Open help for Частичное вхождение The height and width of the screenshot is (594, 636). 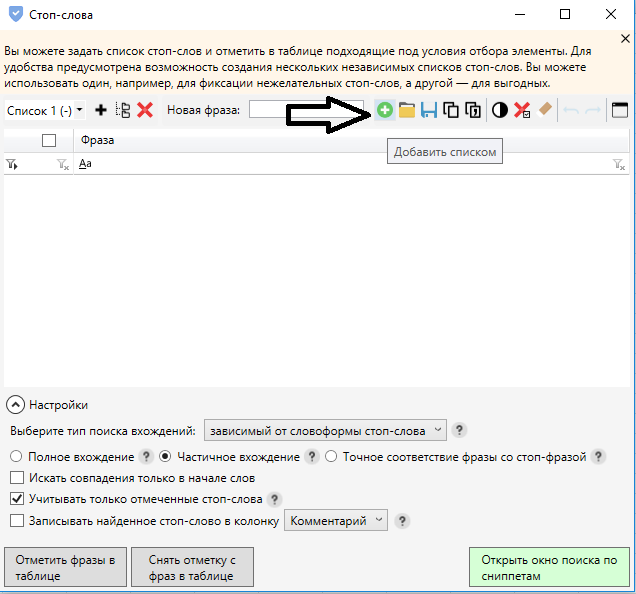[312, 457]
